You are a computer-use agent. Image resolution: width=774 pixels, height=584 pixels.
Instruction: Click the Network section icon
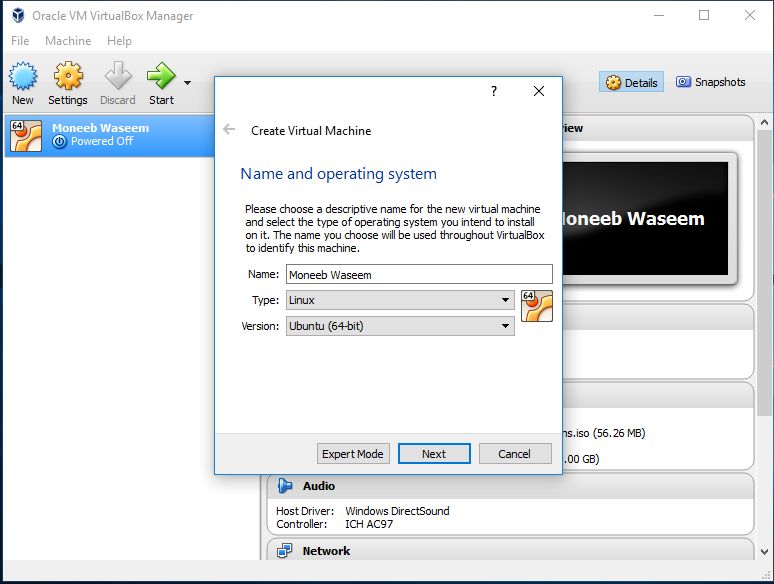tap(284, 550)
